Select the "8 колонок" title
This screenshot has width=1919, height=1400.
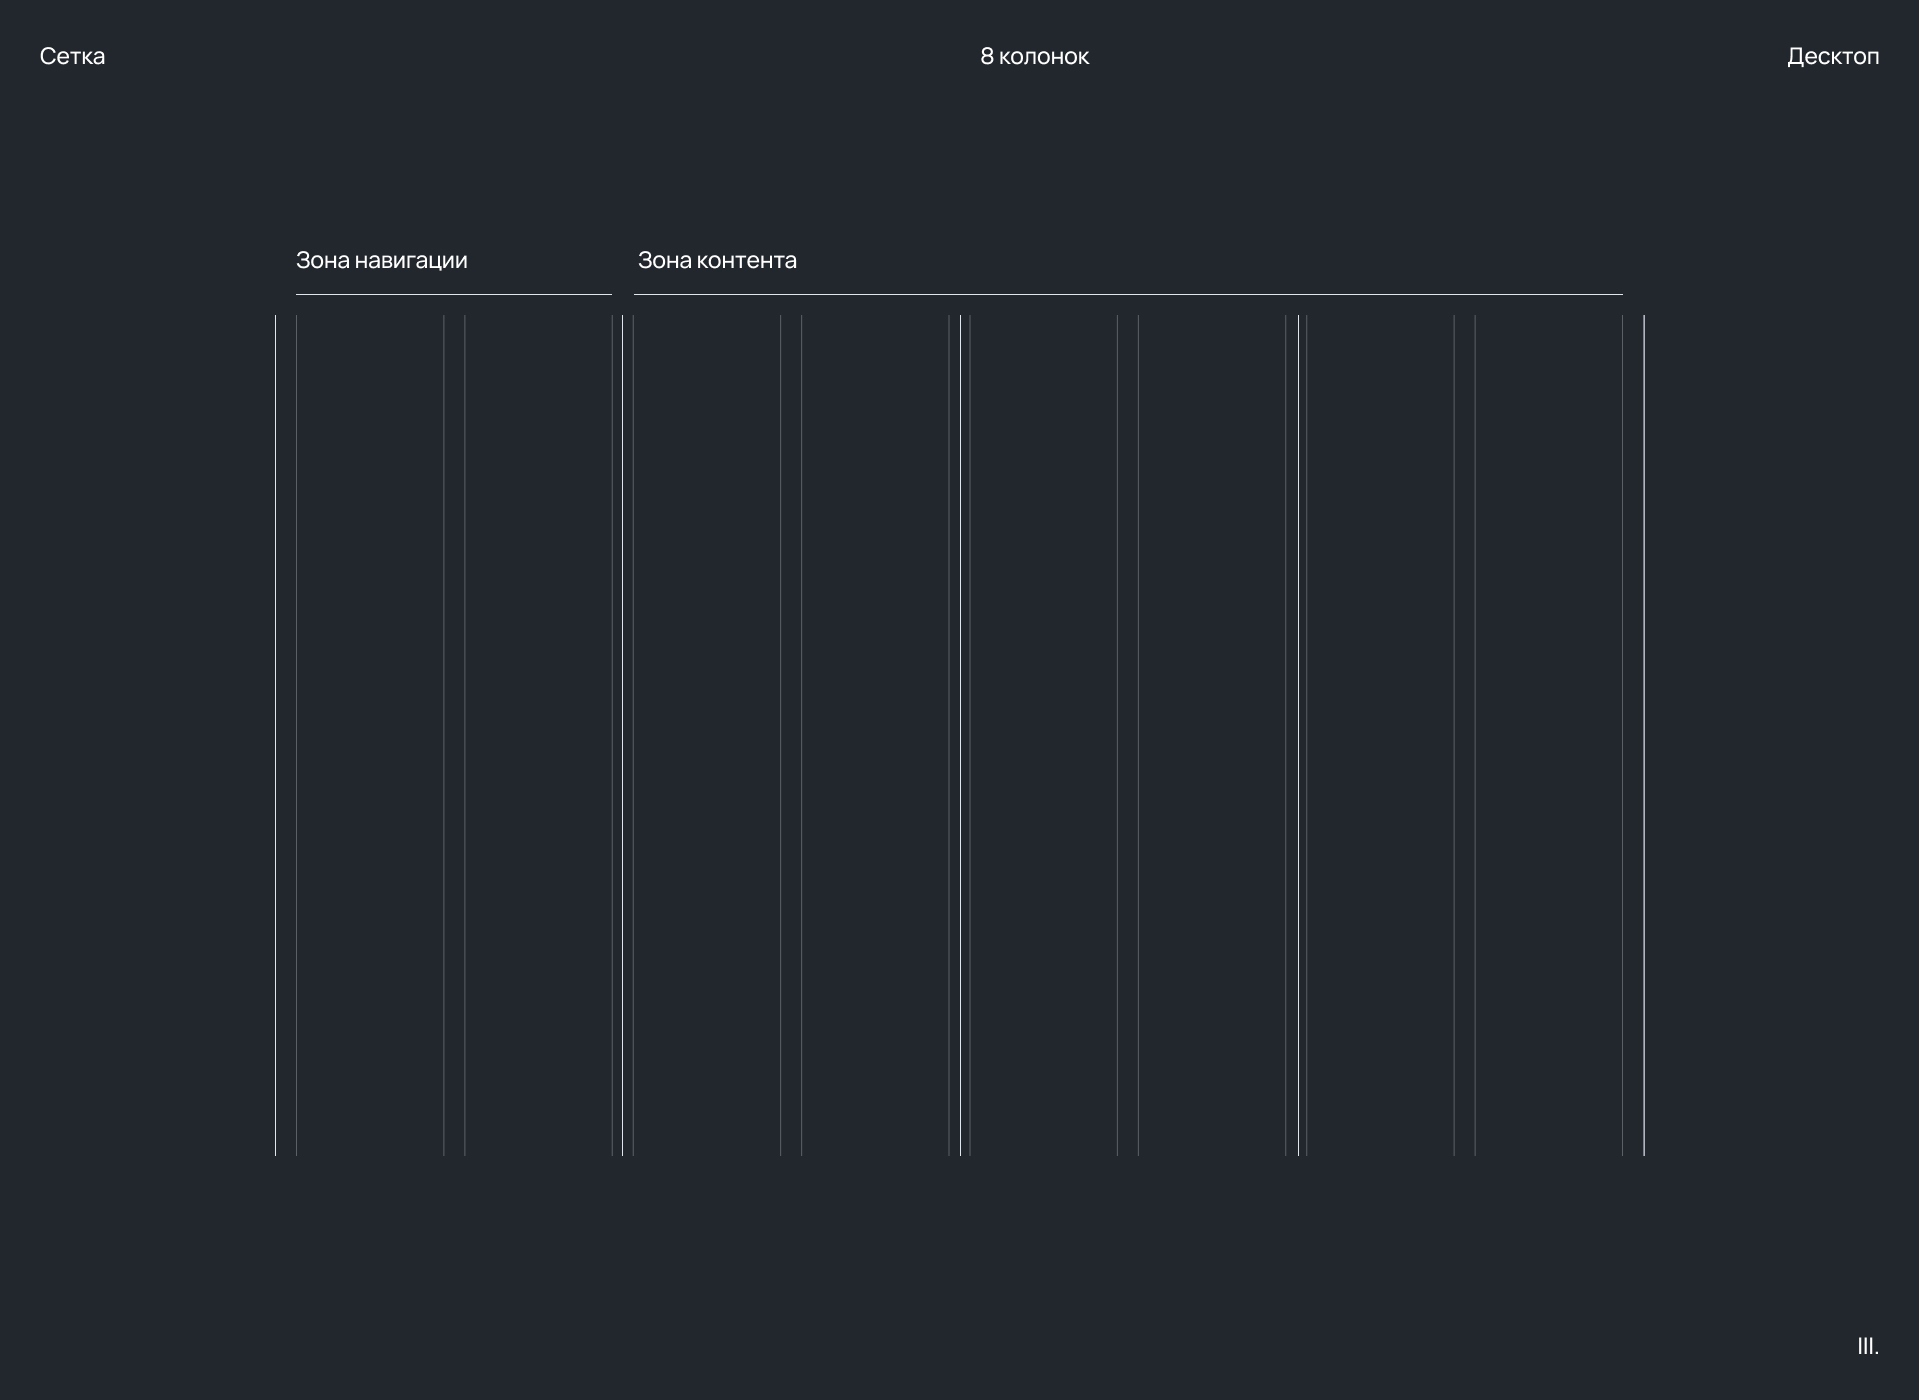pos(1034,57)
